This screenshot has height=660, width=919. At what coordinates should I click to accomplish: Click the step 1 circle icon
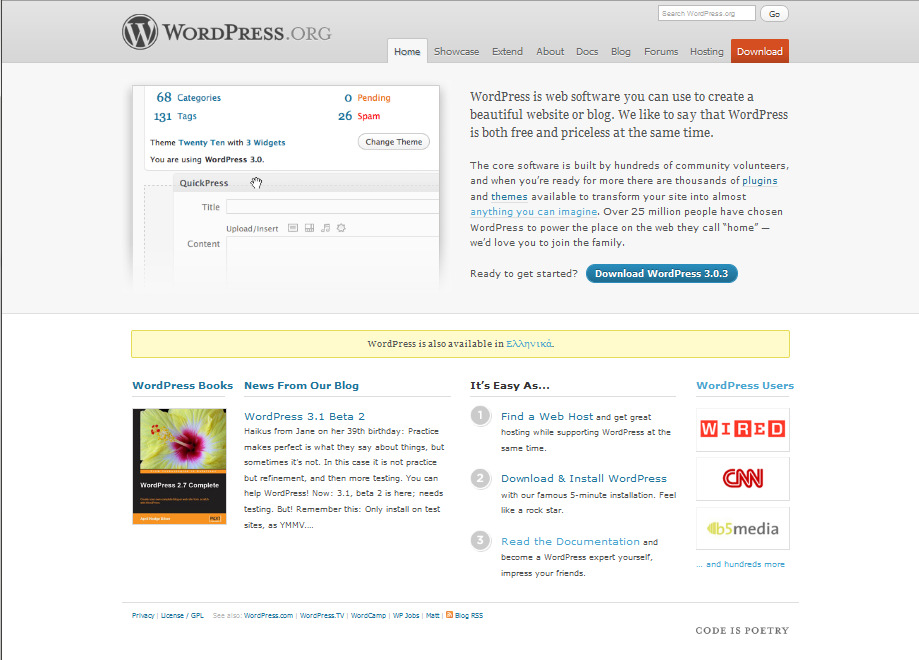pyautogui.click(x=480, y=416)
